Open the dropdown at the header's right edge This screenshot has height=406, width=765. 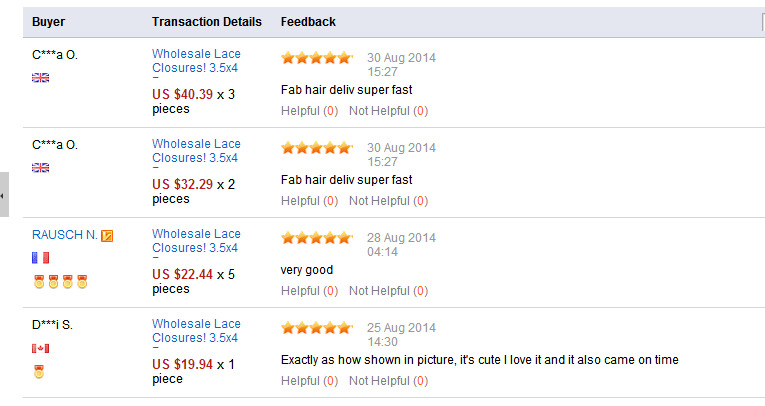(762, 22)
